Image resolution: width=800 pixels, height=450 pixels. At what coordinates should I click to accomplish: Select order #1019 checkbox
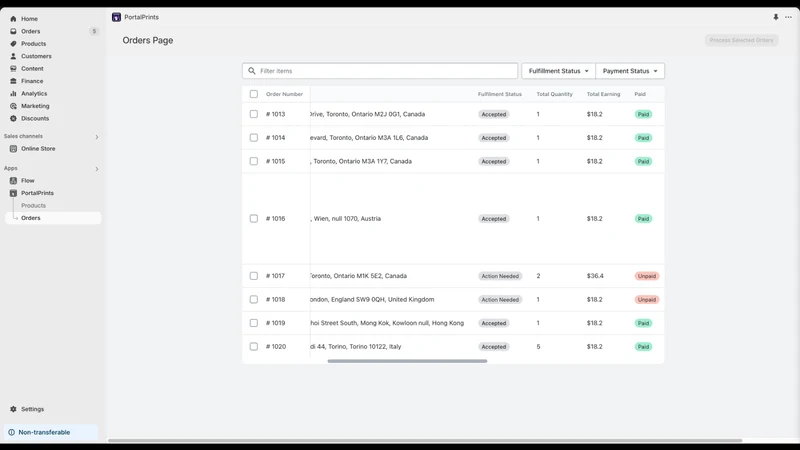[254, 323]
